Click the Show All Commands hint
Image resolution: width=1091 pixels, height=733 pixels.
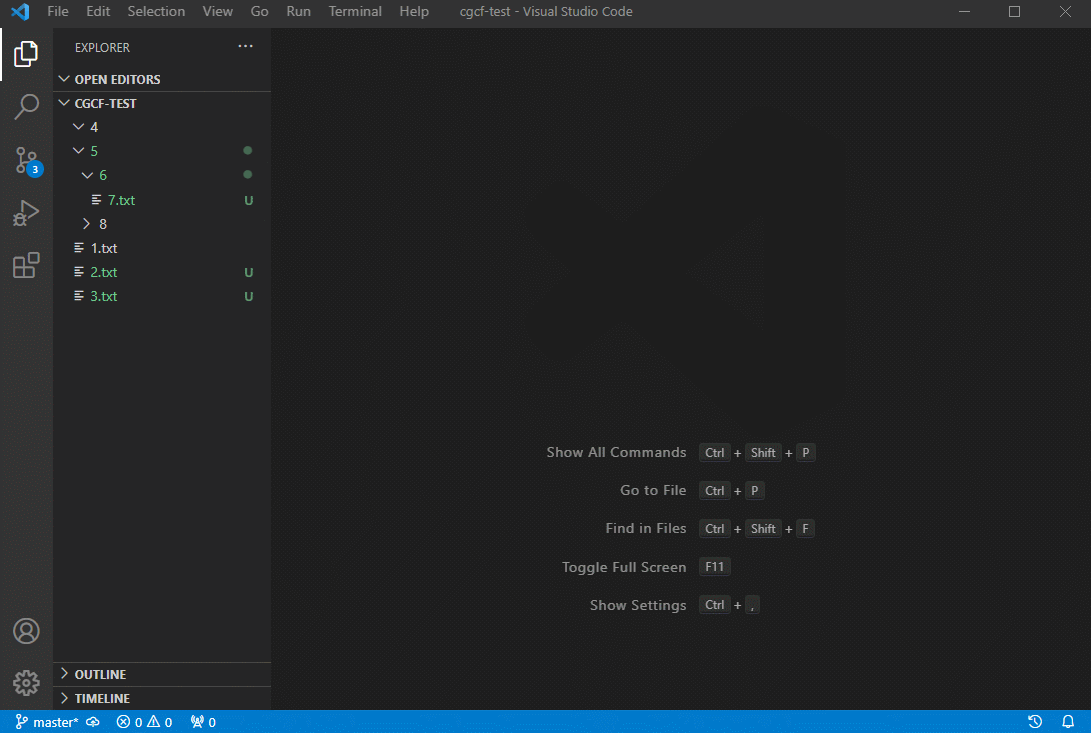616,452
